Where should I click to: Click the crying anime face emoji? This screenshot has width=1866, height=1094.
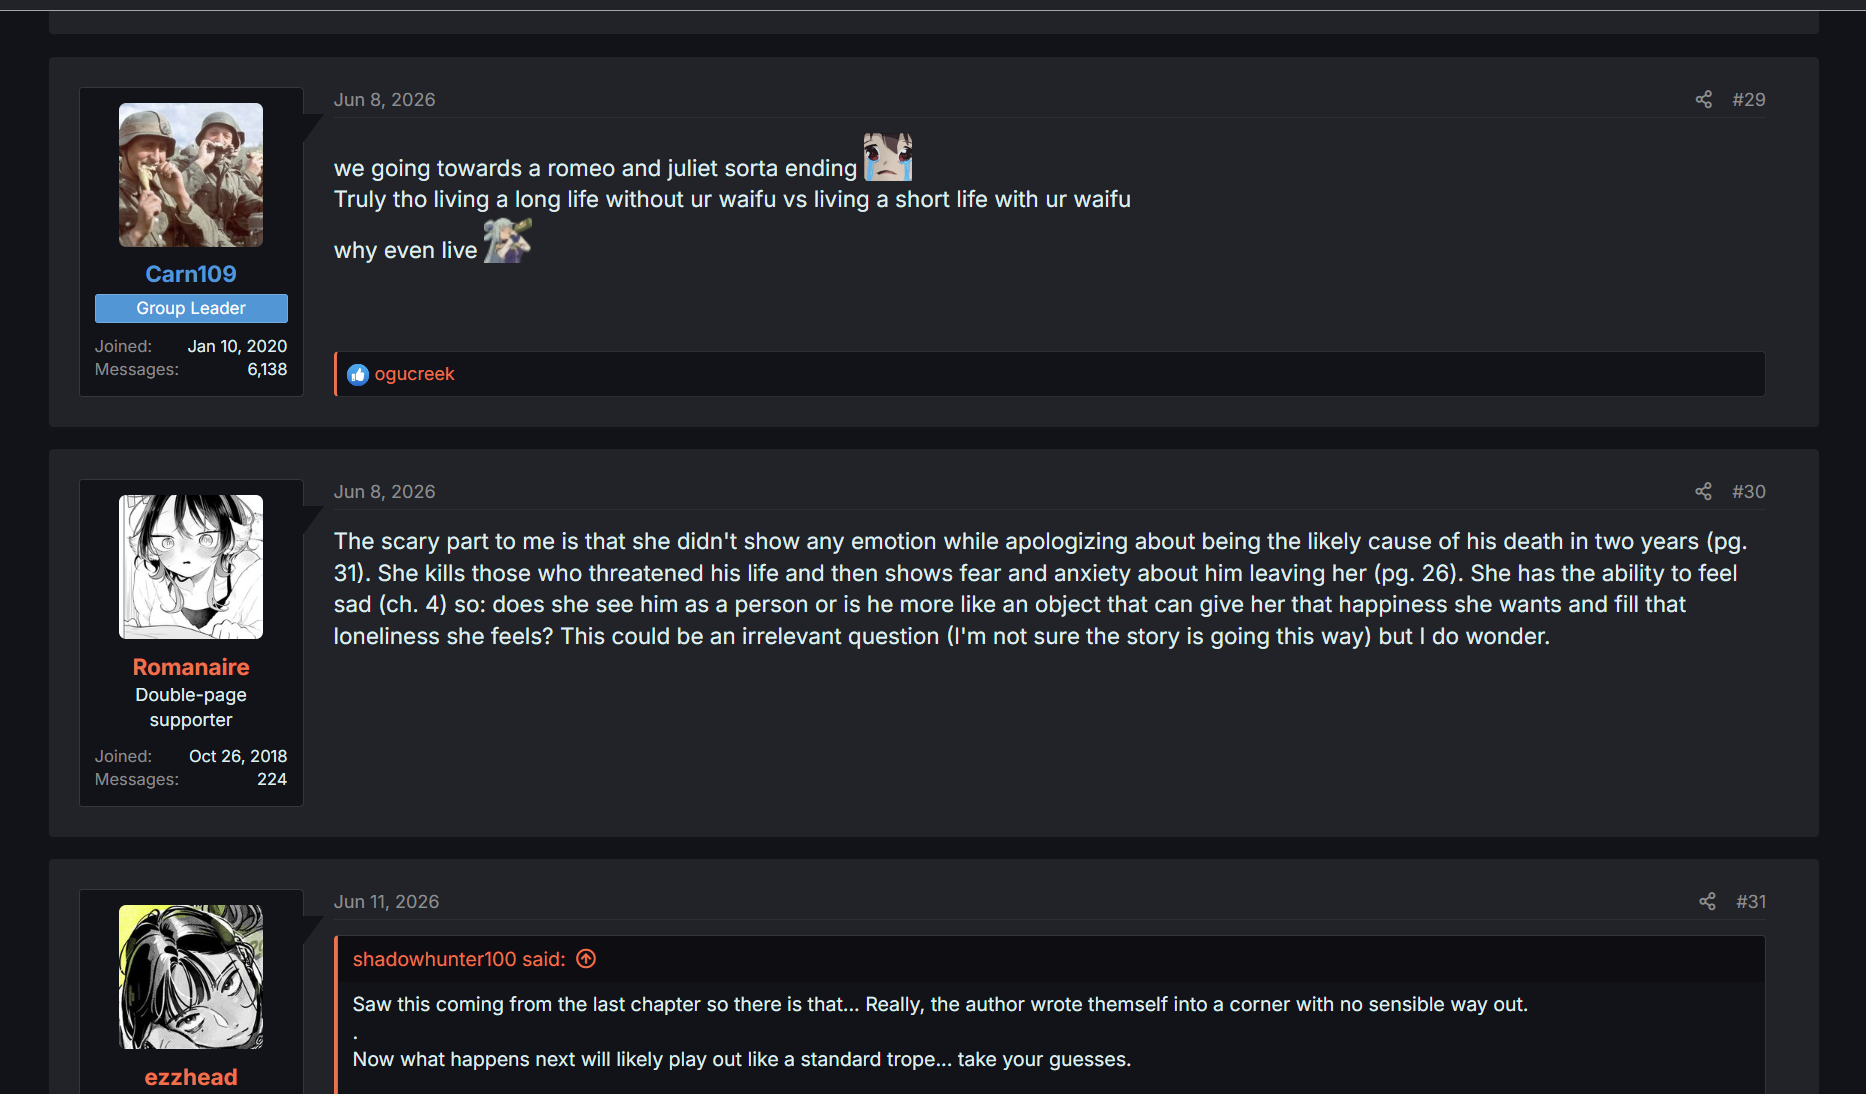pyautogui.click(x=888, y=157)
